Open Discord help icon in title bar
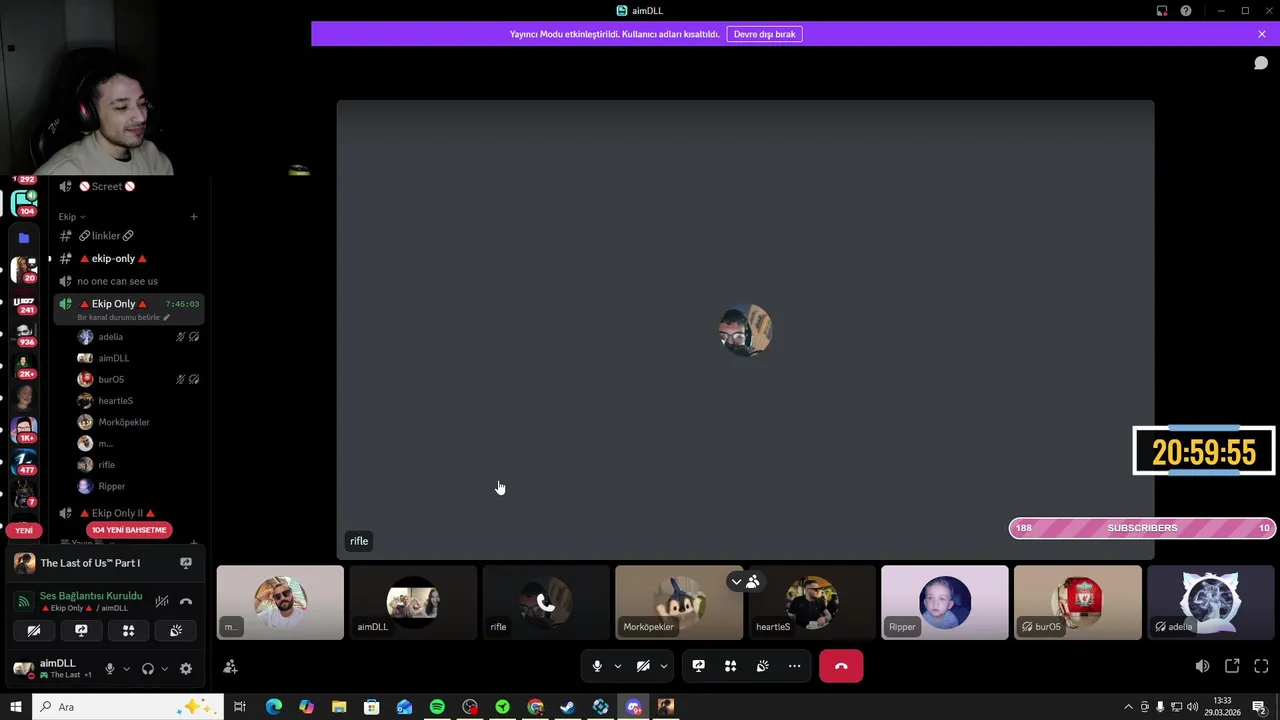 click(1186, 11)
